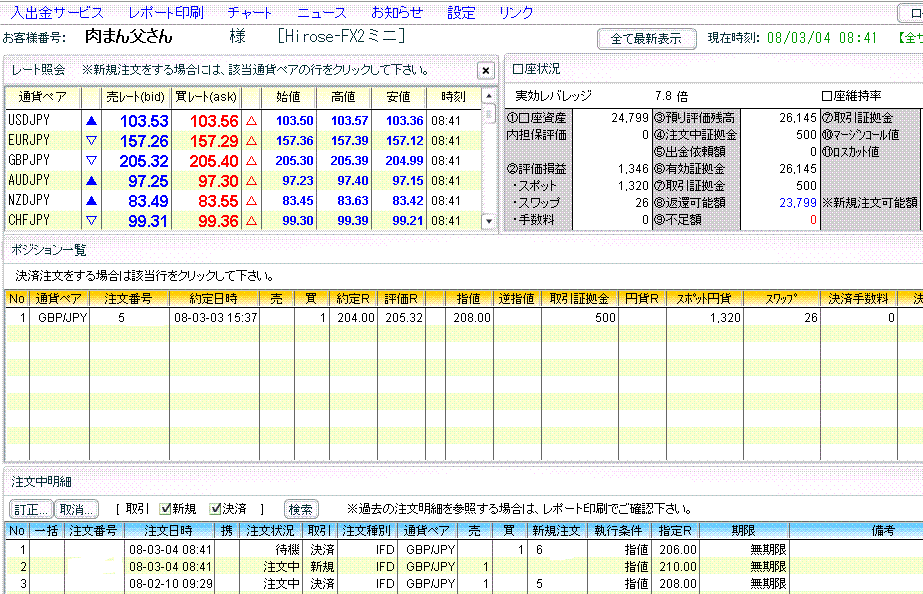Click the AUDJPY blue up-arrow indicator
923x594 pixels.
(x=92, y=181)
